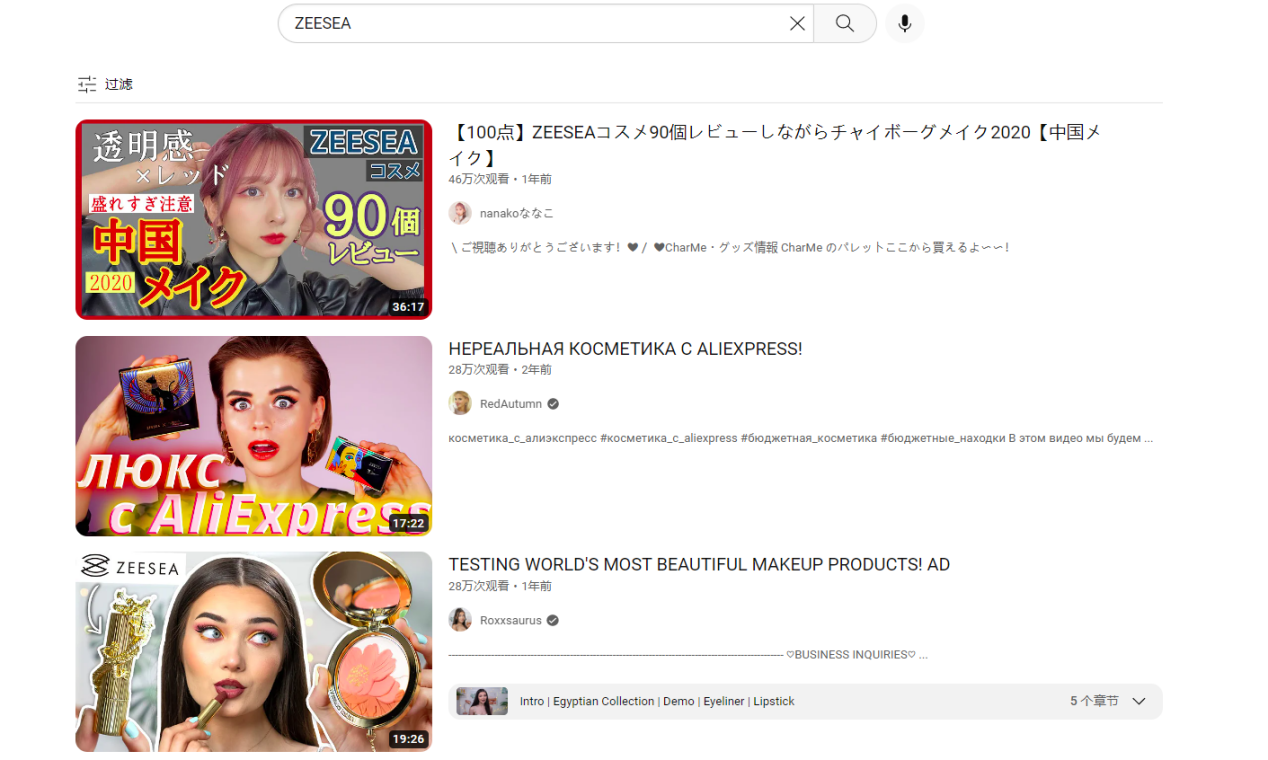Open TESTING WORLD'S MOST BEAUTIFUL MAKEUP title
The width and height of the screenshot is (1268, 760).
(x=698, y=565)
